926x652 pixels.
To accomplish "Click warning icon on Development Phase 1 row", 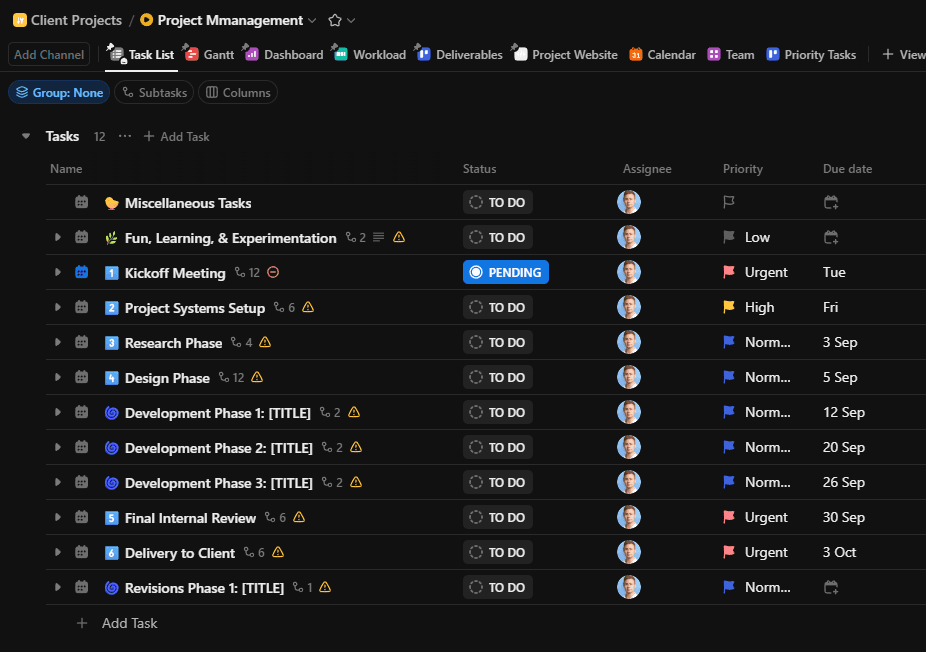I will point(354,412).
